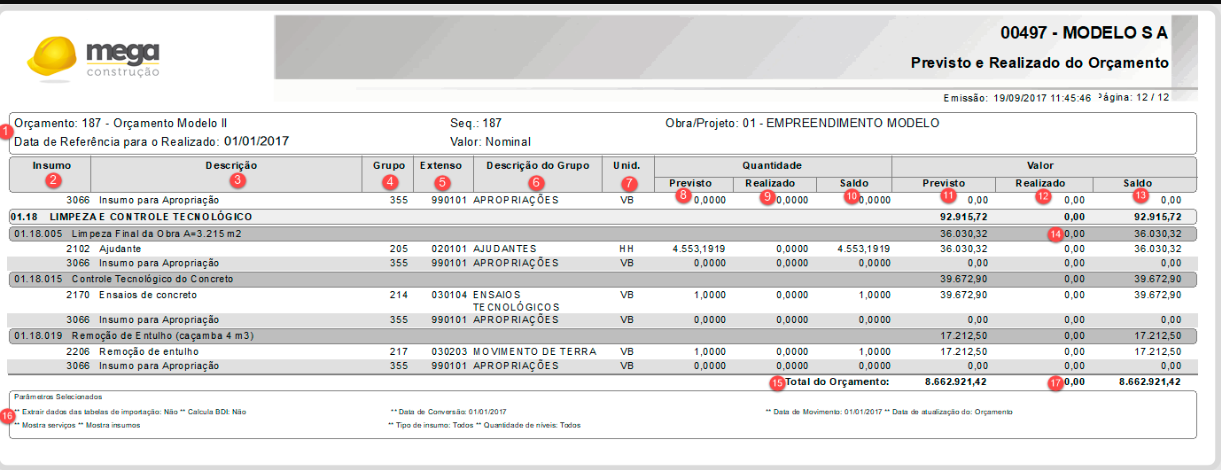Click '** Mostra insumos' parameter
Viewport: 1221px width, 470px height.
(109, 425)
